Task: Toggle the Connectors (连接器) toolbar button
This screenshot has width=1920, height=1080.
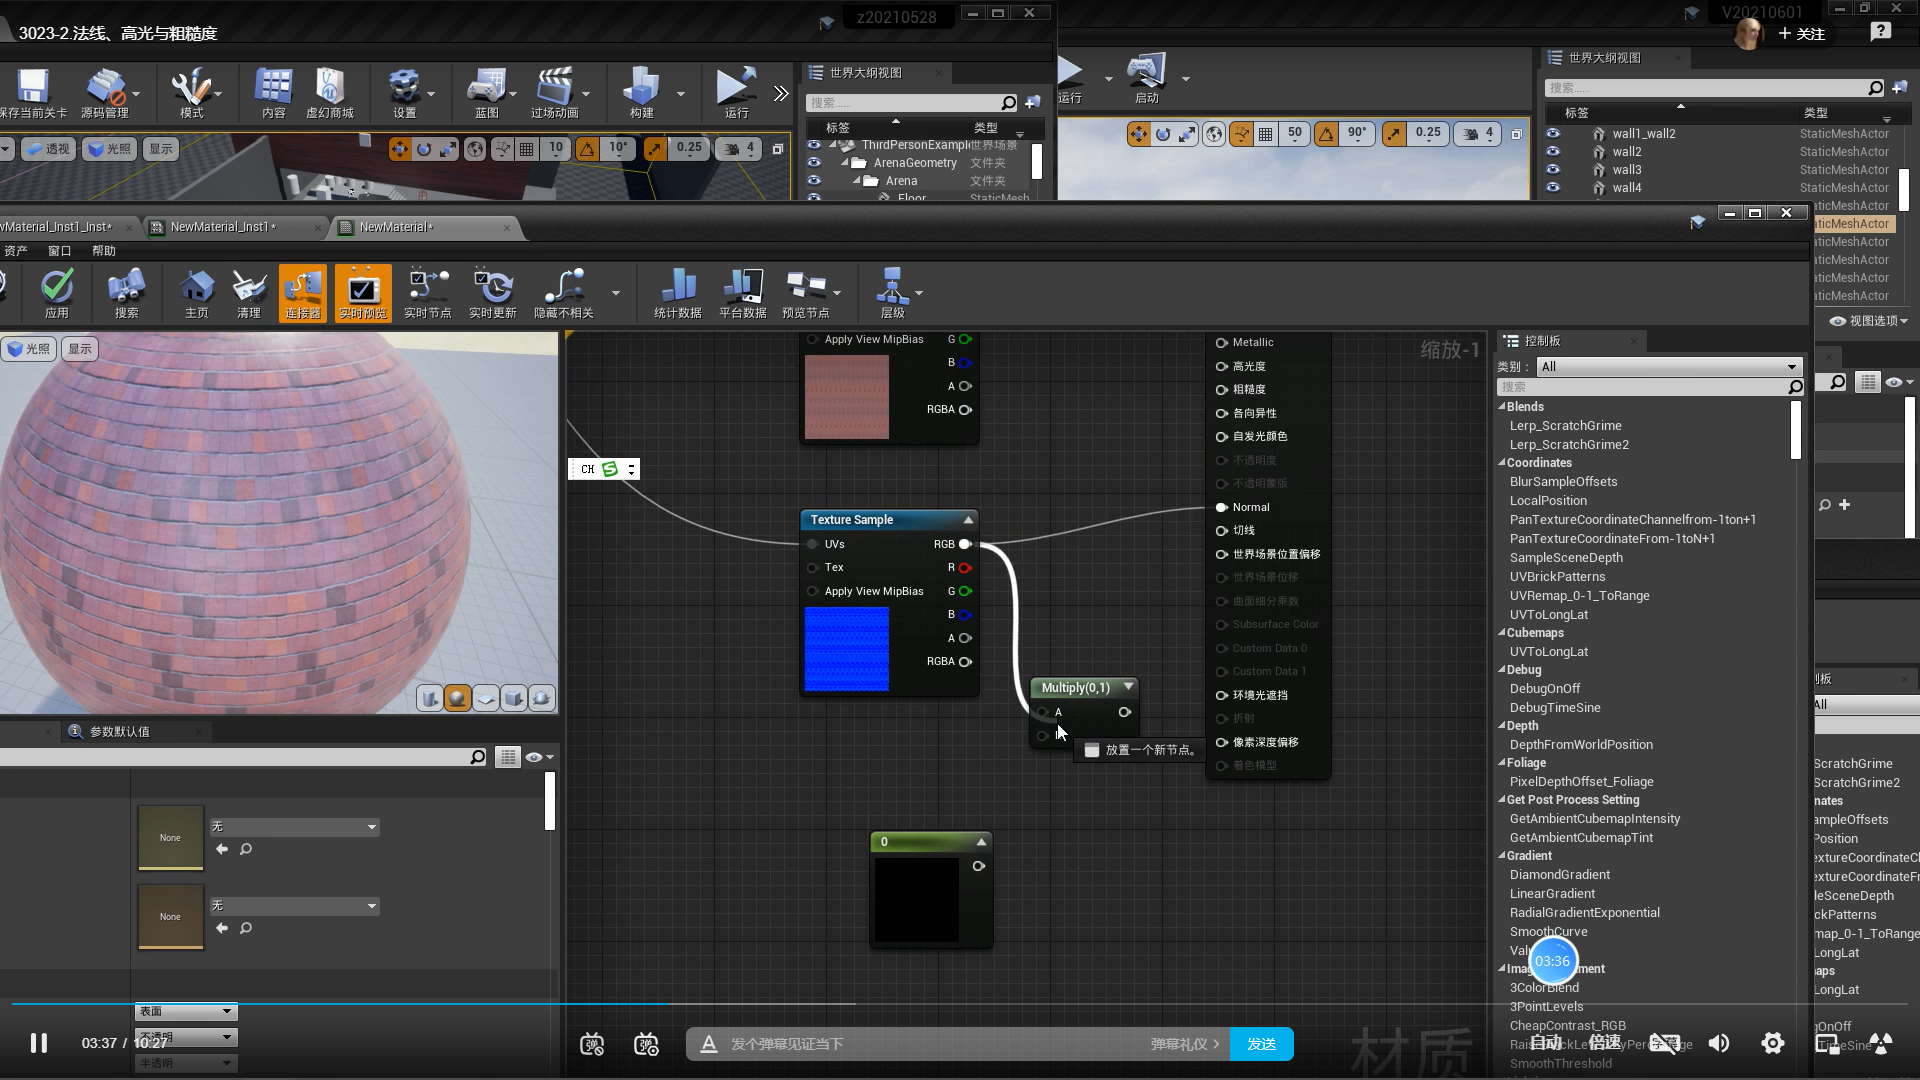Action: tap(303, 293)
